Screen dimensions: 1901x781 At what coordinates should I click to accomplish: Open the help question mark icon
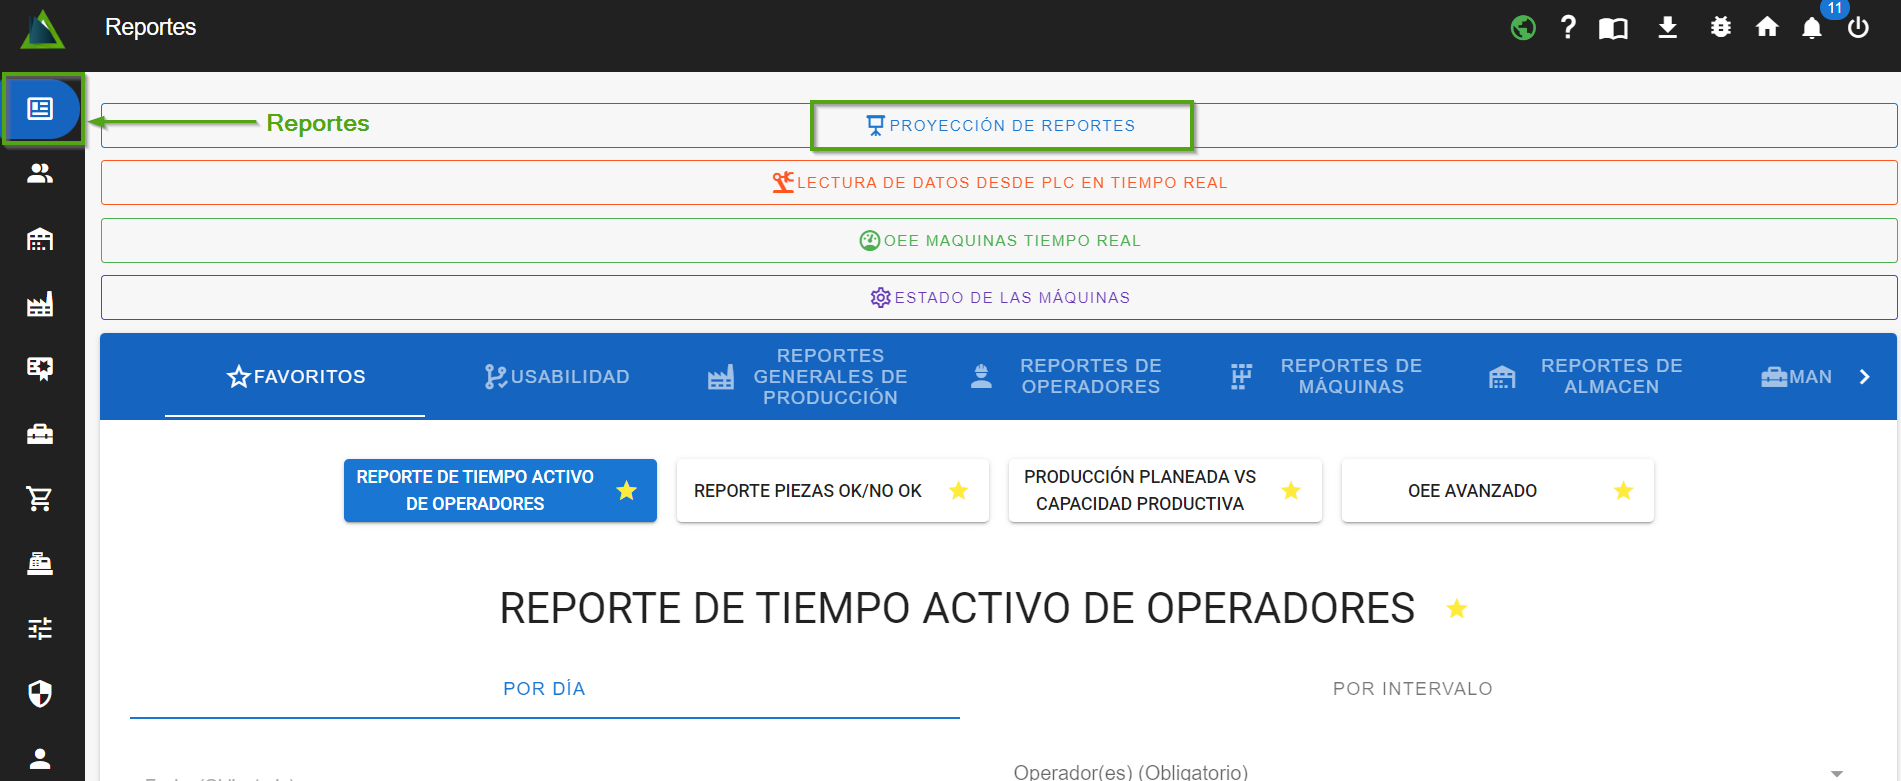click(x=1568, y=28)
